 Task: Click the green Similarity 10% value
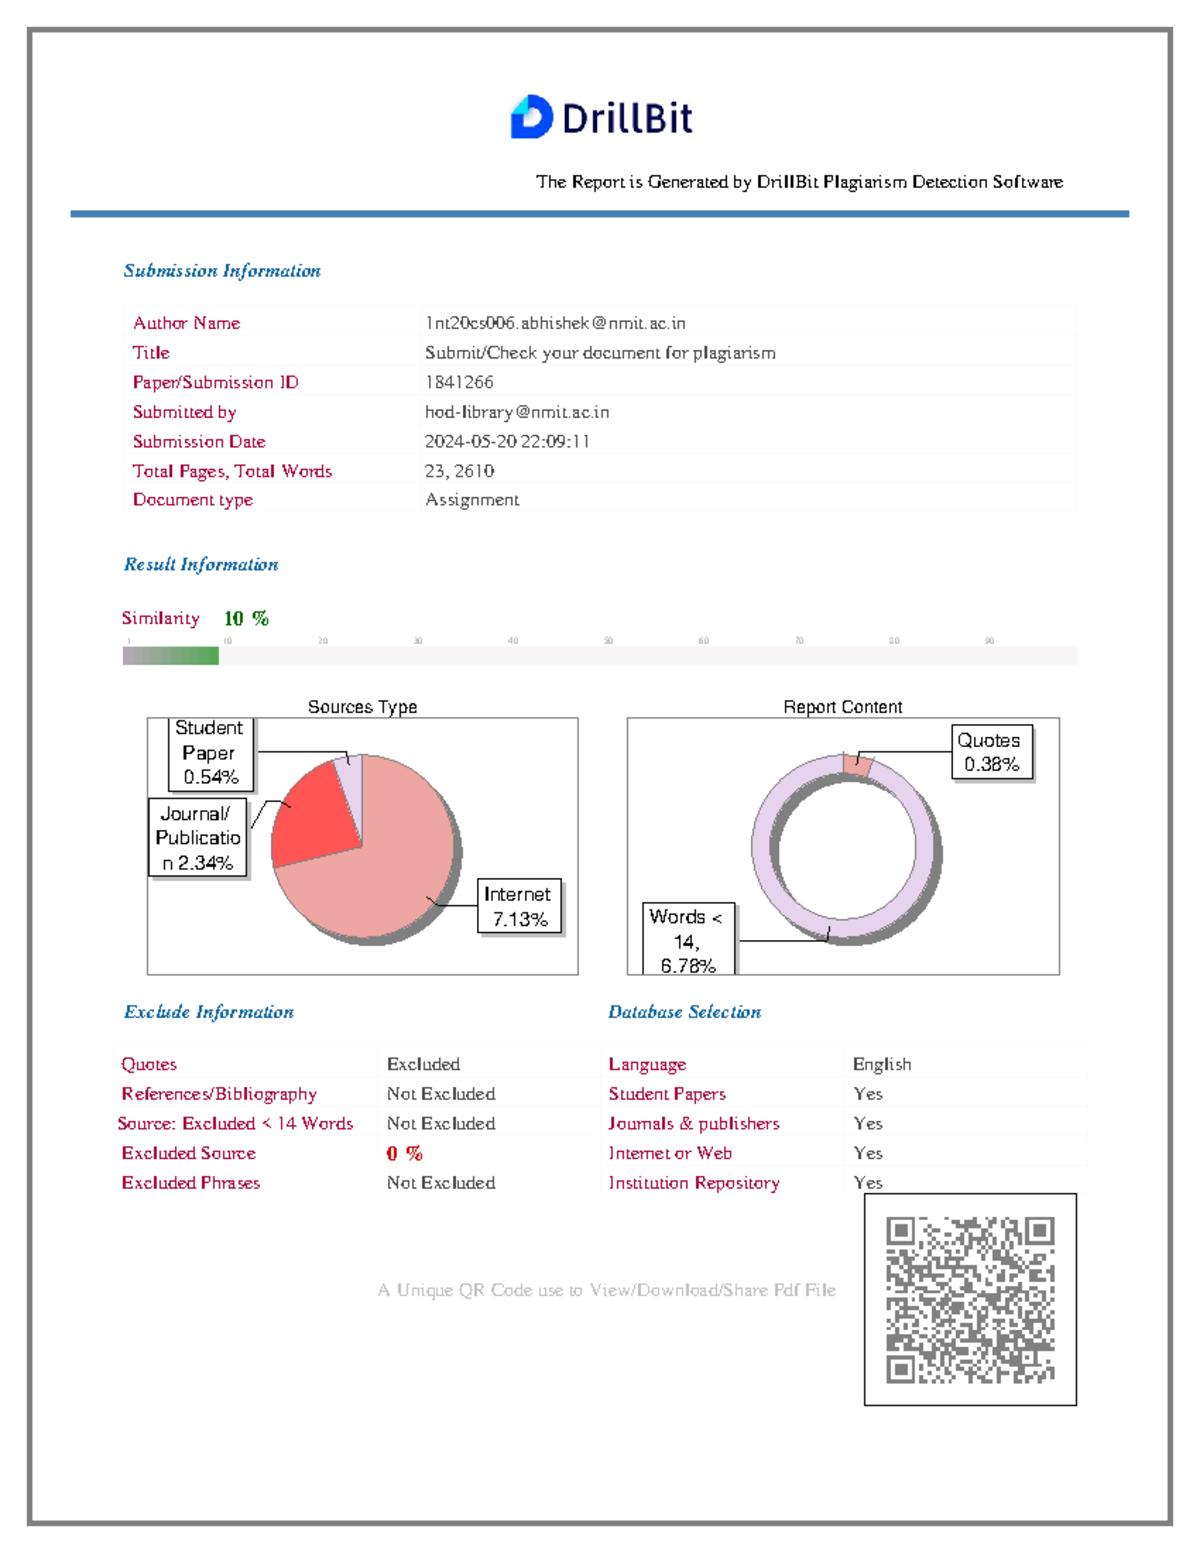245,618
